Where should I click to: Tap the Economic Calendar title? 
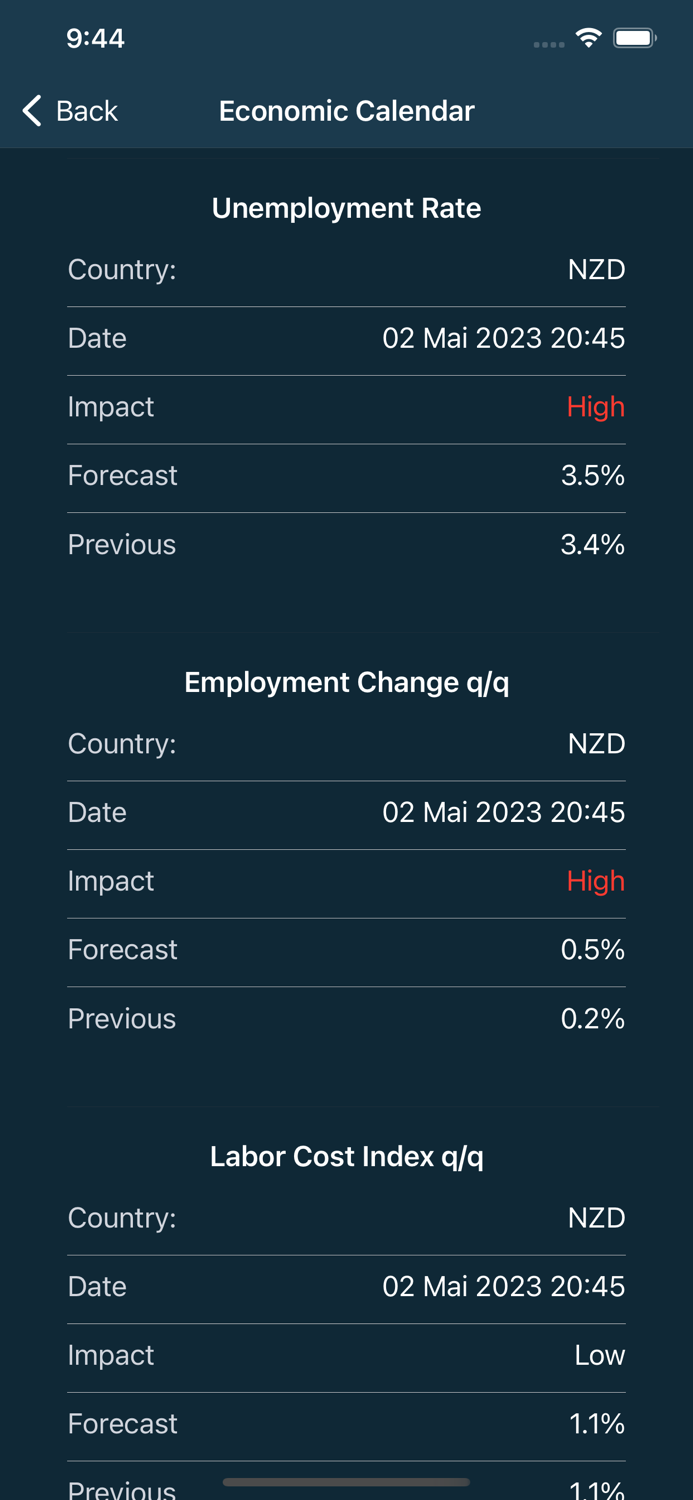click(x=346, y=111)
